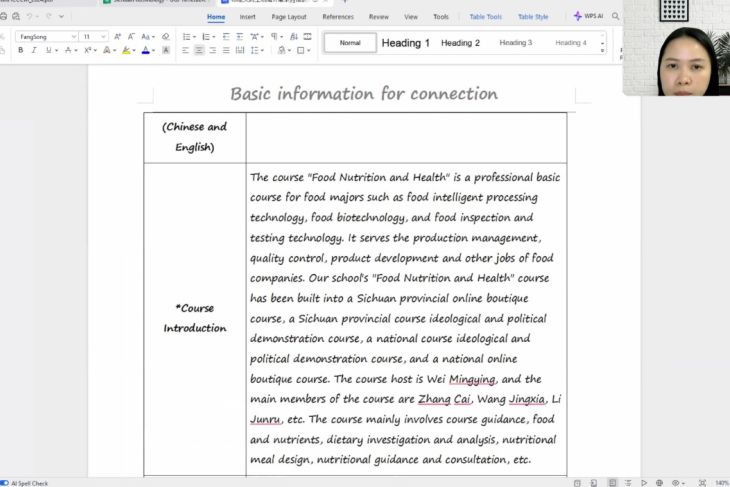Click the fit-to-page zoom icon in status bar
Image resolution: width=730 pixels, height=487 pixels.
tap(702, 483)
